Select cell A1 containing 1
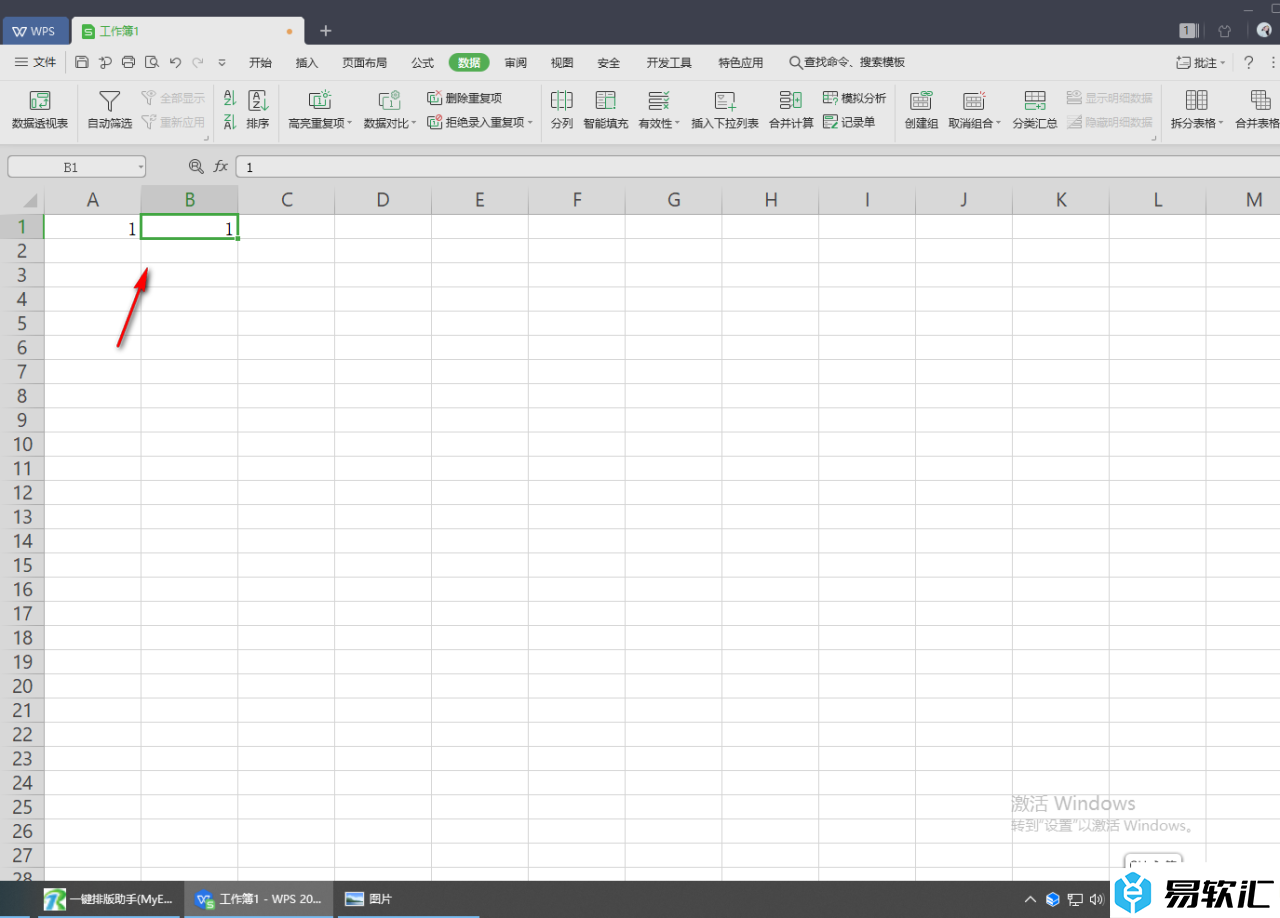 coord(92,228)
